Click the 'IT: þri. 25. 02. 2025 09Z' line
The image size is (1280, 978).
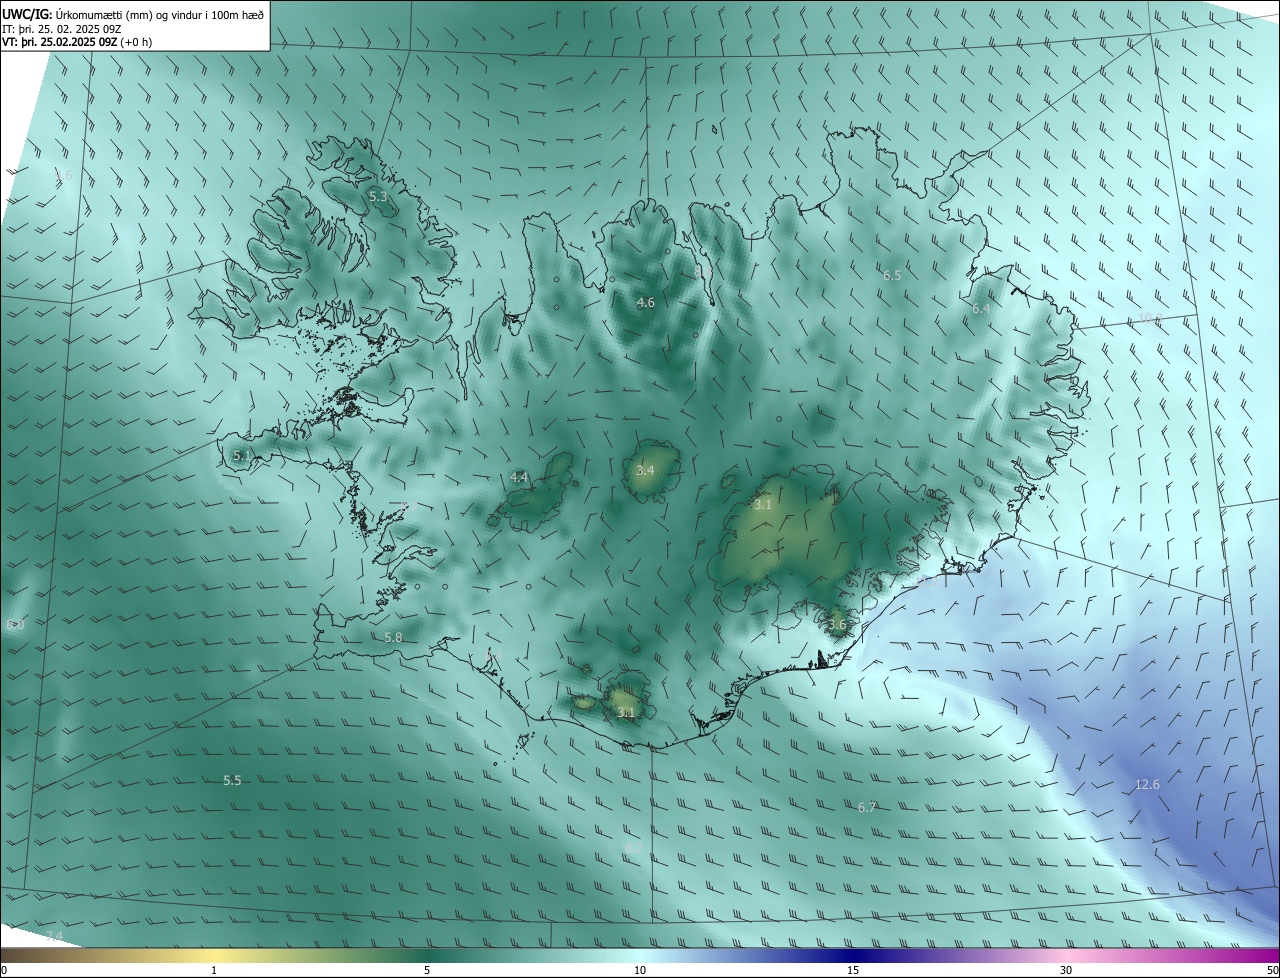point(62,29)
